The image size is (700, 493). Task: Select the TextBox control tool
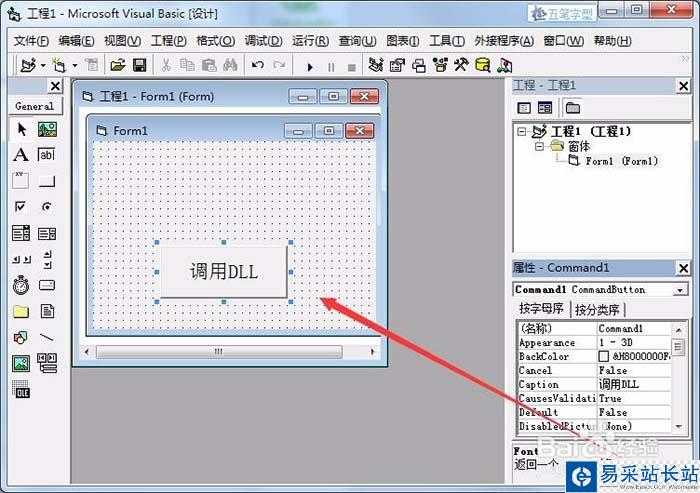pyautogui.click(x=47, y=155)
